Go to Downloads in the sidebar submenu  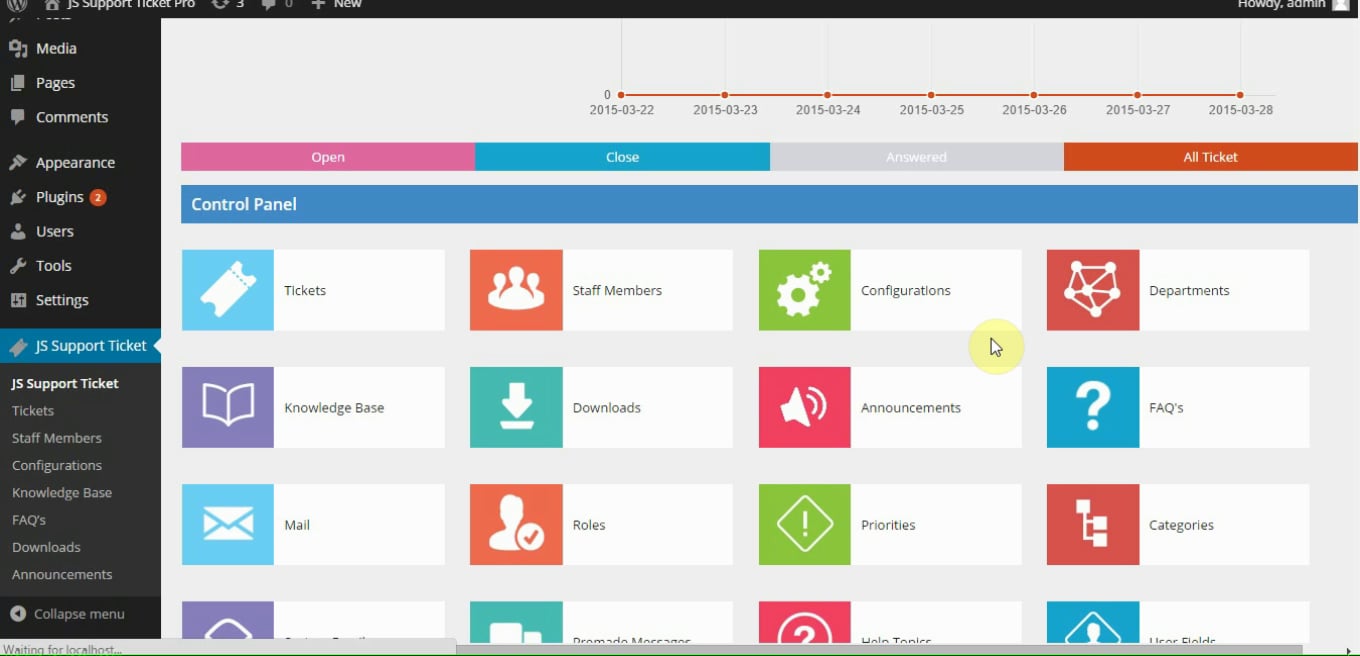click(46, 547)
